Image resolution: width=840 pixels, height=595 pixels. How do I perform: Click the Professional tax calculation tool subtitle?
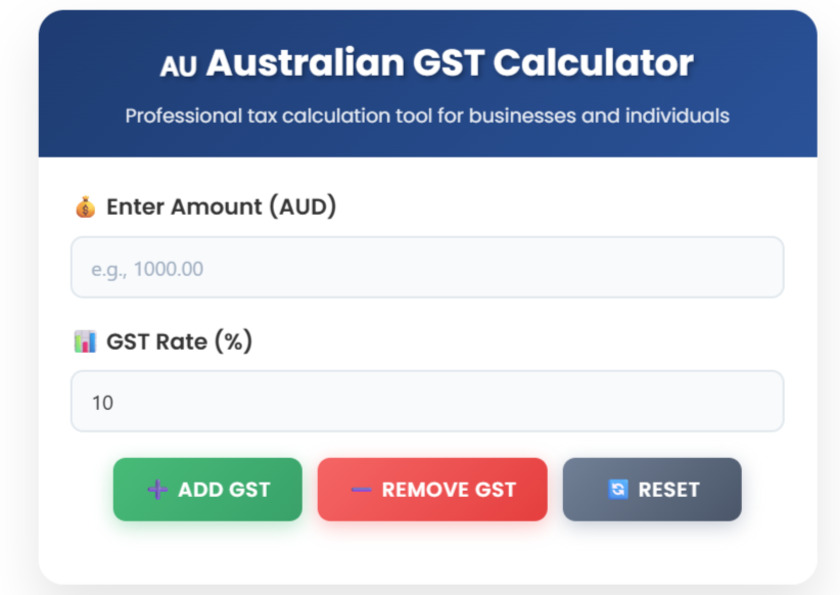427,116
